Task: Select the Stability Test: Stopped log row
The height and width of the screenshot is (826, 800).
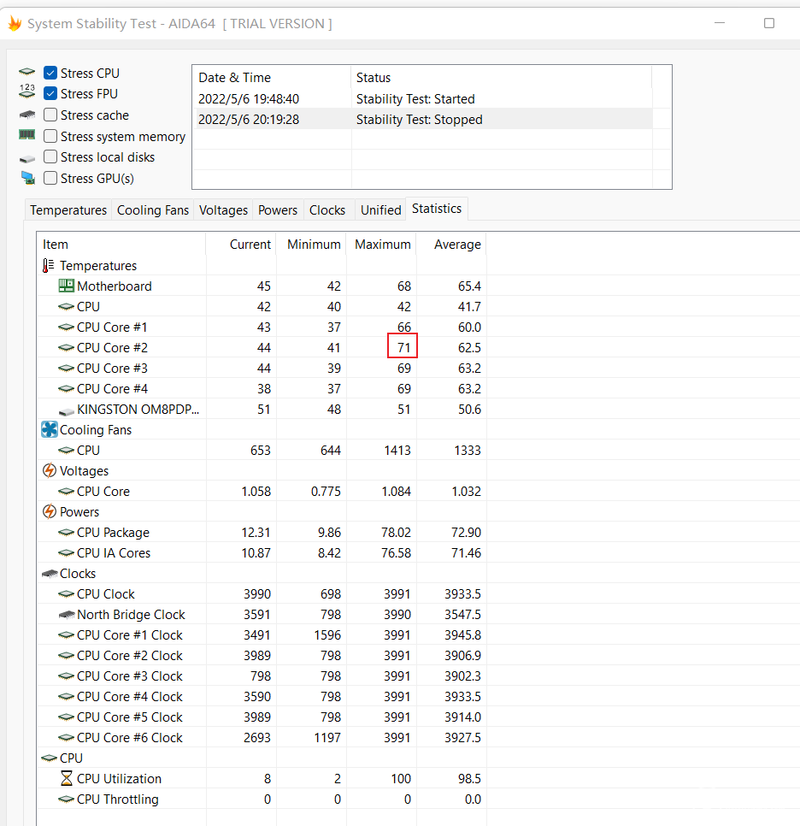Action: click(423, 120)
